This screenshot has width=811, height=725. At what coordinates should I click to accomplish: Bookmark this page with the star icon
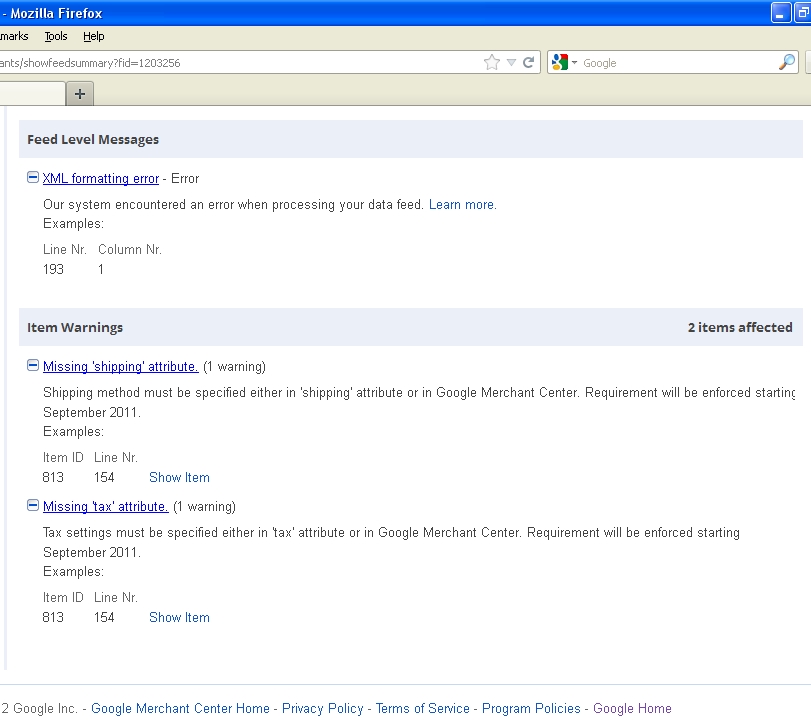click(492, 63)
